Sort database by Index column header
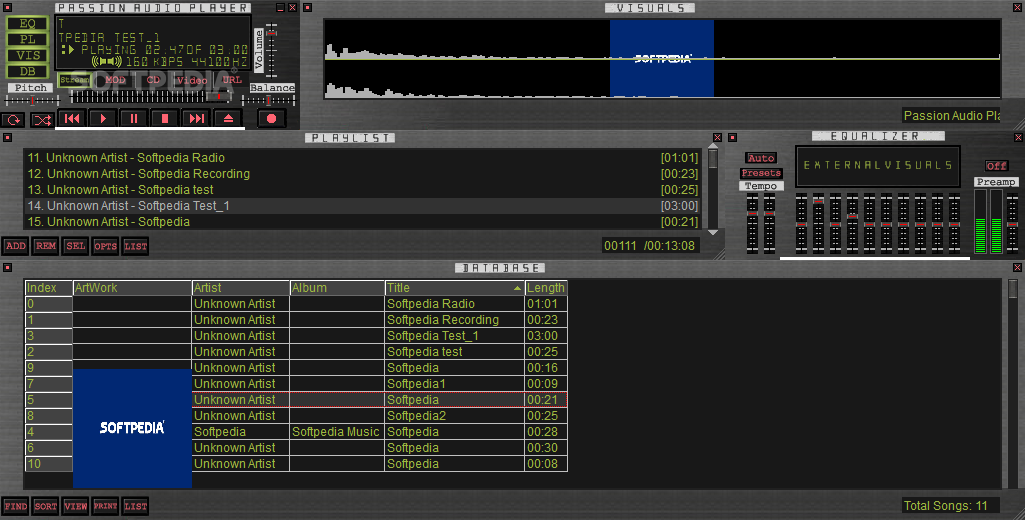 [48, 288]
